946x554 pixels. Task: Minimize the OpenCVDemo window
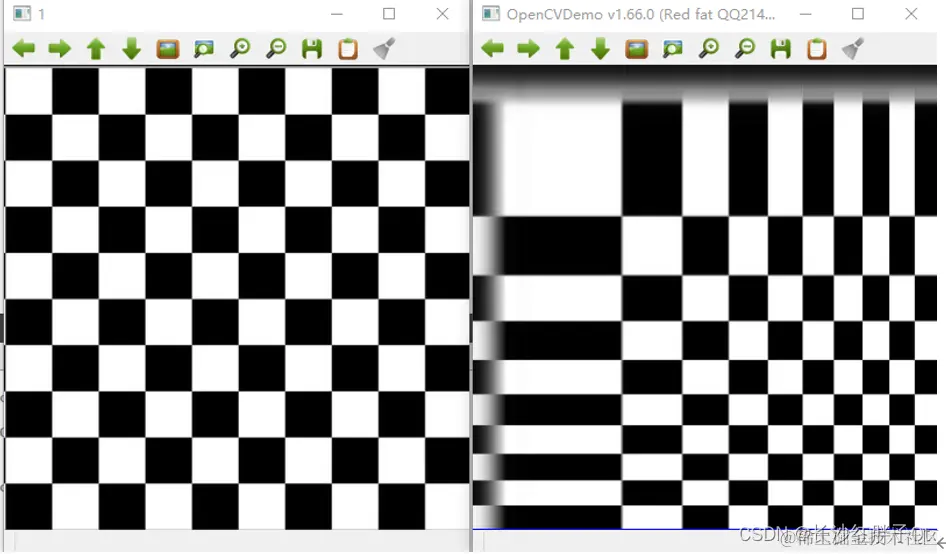[805, 13]
